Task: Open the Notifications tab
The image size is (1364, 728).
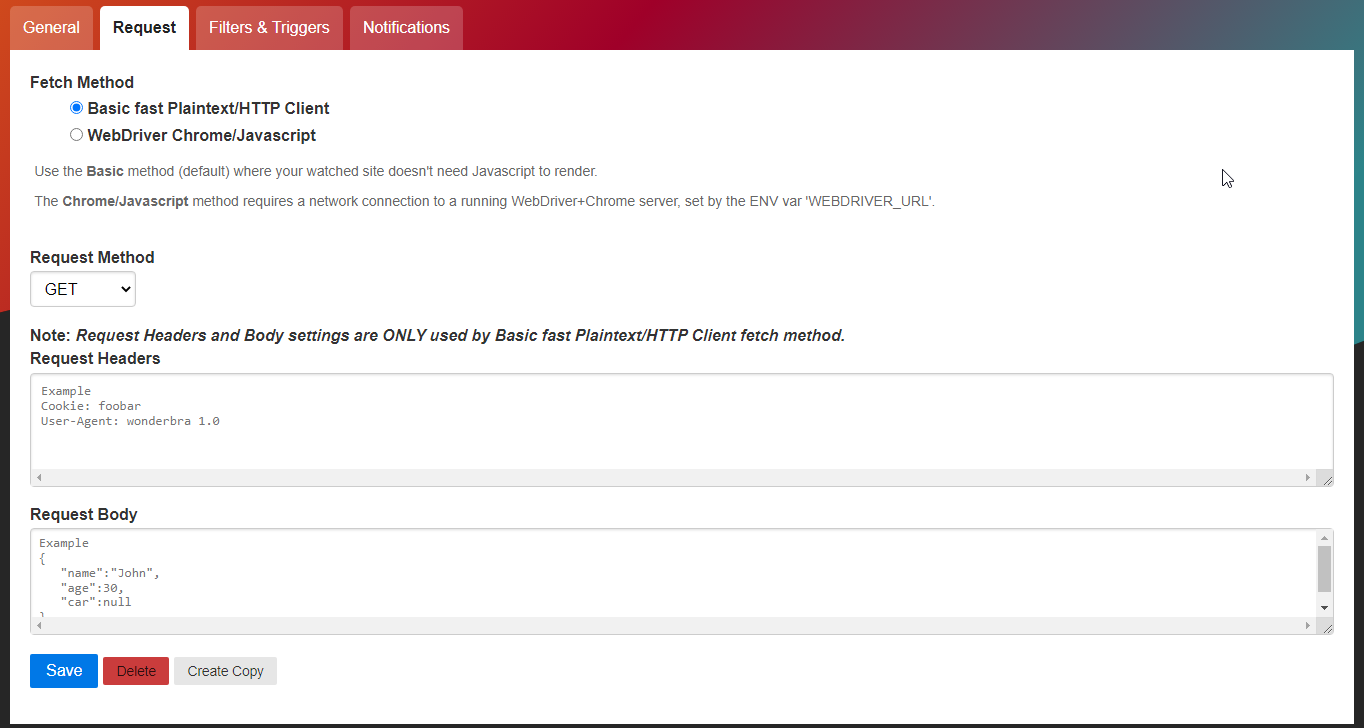Action: (405, 27)
